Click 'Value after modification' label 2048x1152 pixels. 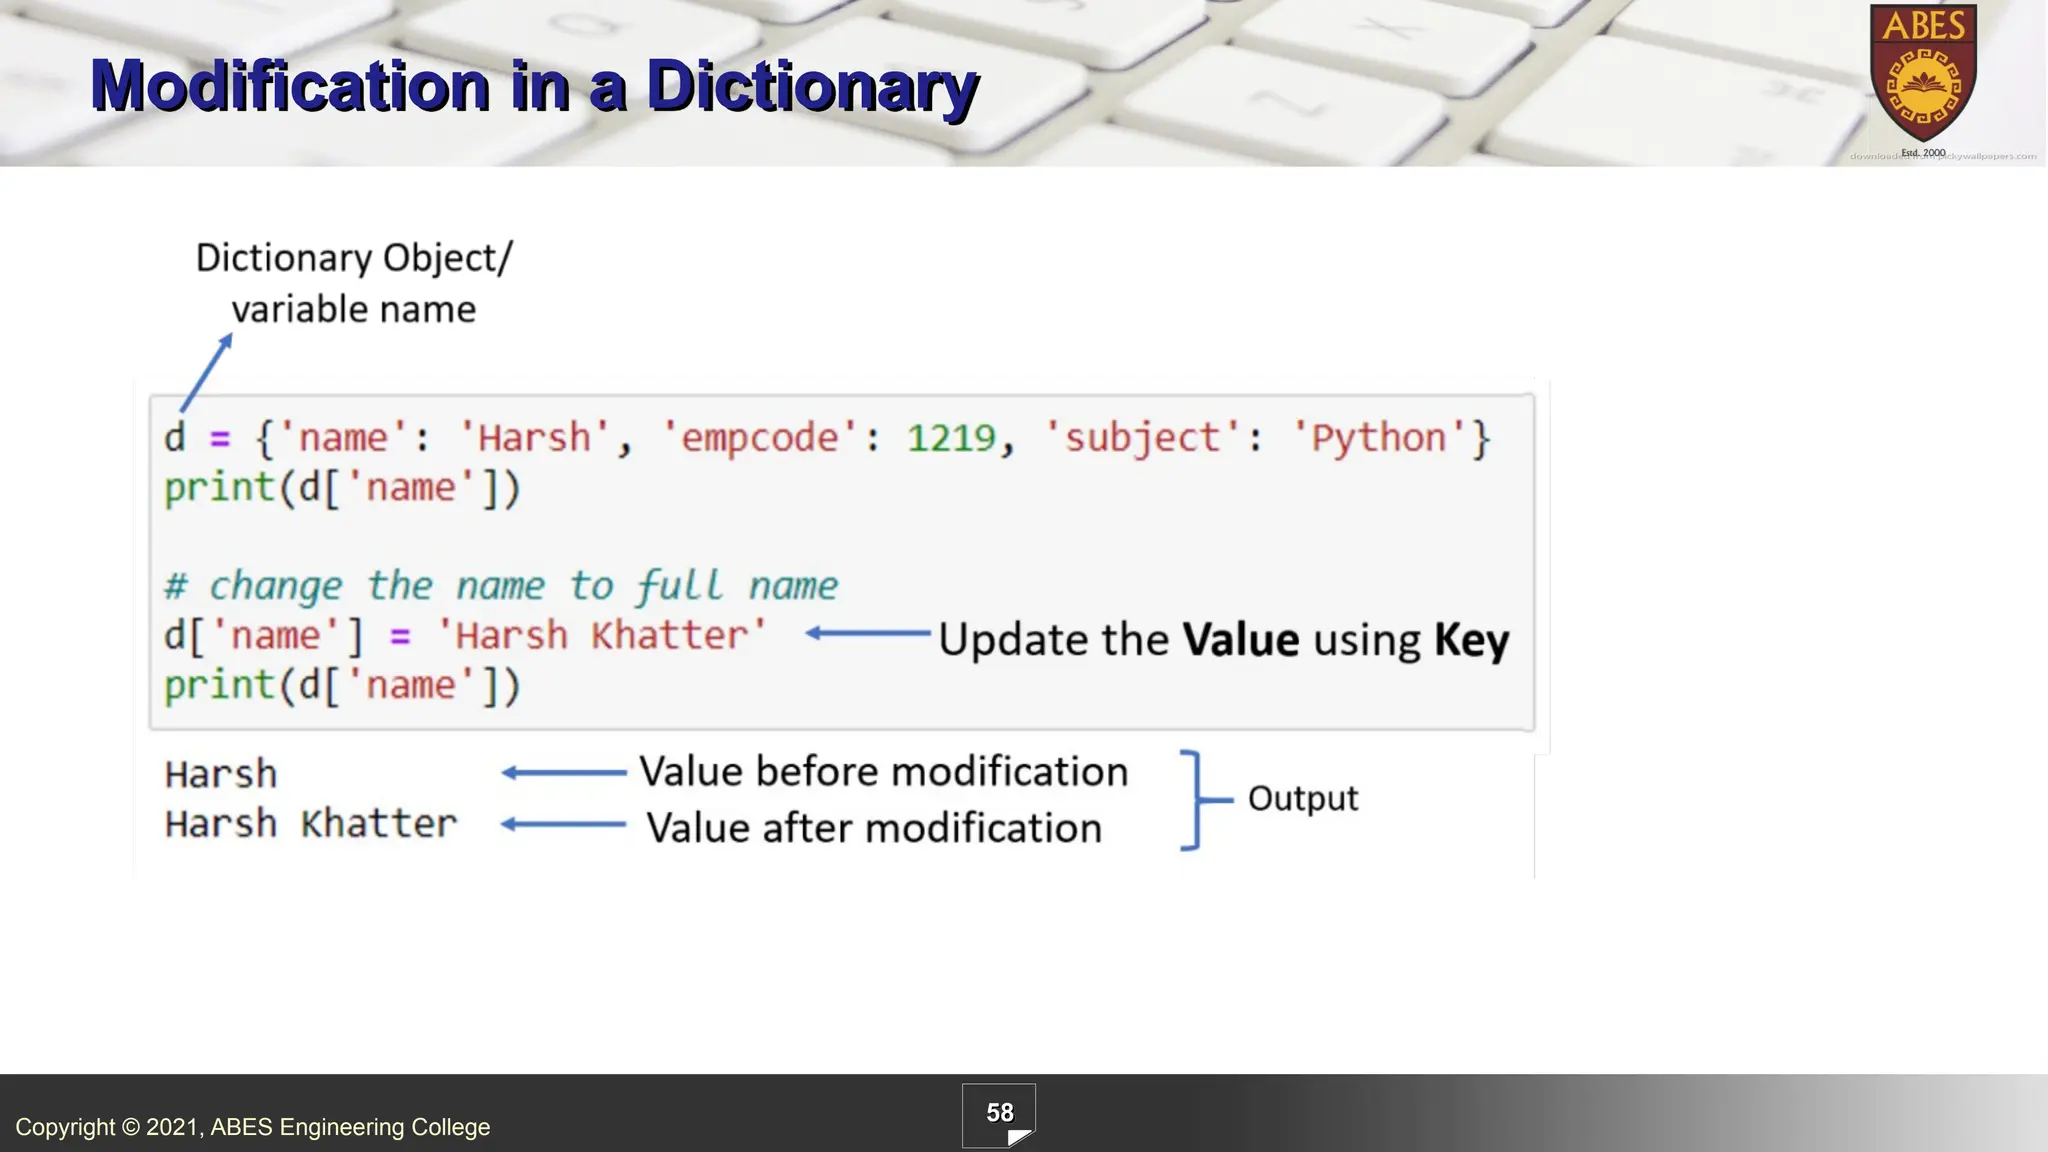coord(873,828)
